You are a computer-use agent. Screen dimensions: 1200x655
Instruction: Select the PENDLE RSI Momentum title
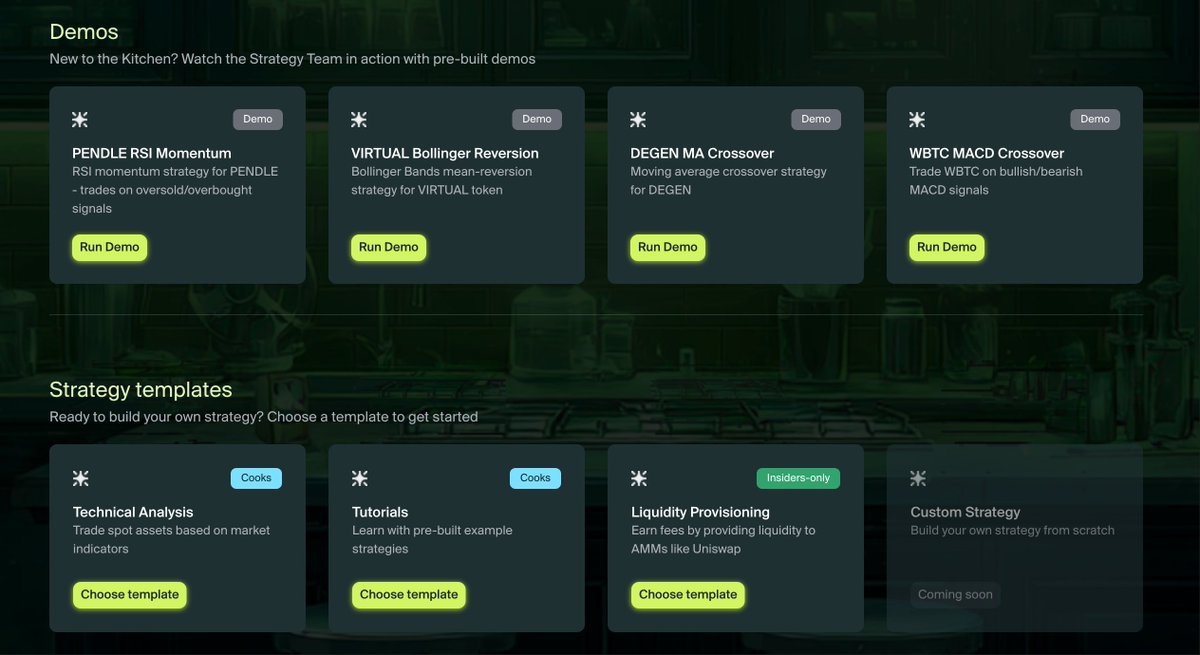tap(152, 153)
